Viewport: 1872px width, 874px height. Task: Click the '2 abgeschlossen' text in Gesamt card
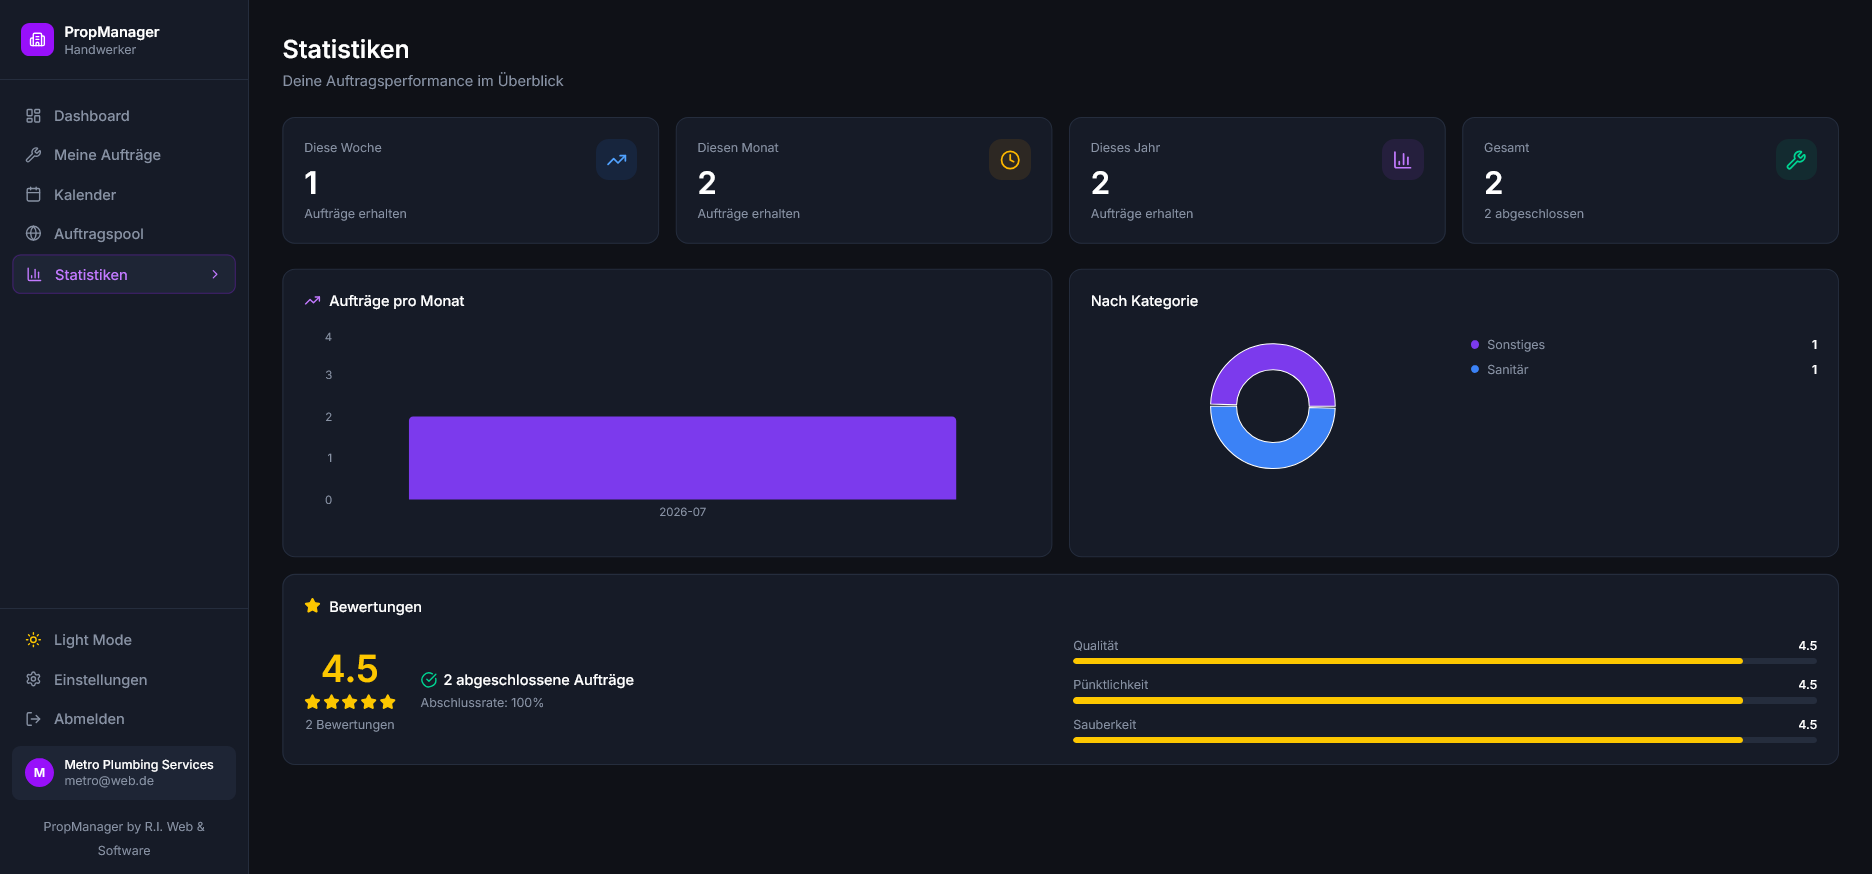click(x=1534, y=214)
